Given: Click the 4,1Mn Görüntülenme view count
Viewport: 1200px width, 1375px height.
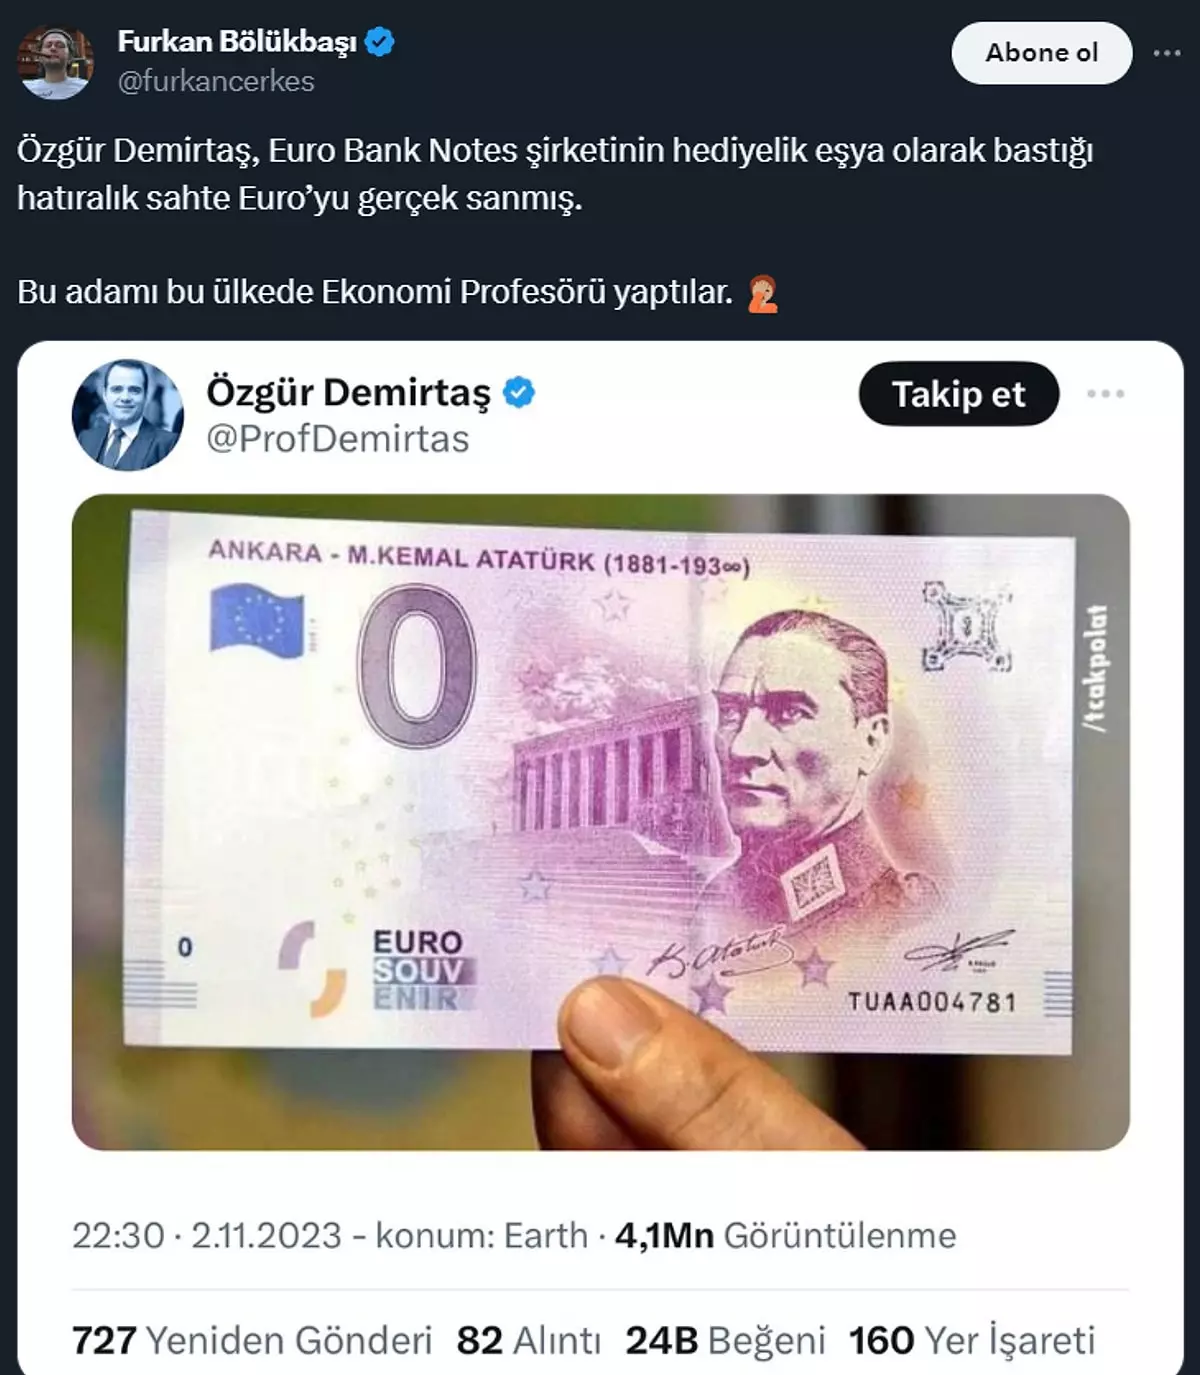Looking at the screenshot, I should click(786, 1236).
